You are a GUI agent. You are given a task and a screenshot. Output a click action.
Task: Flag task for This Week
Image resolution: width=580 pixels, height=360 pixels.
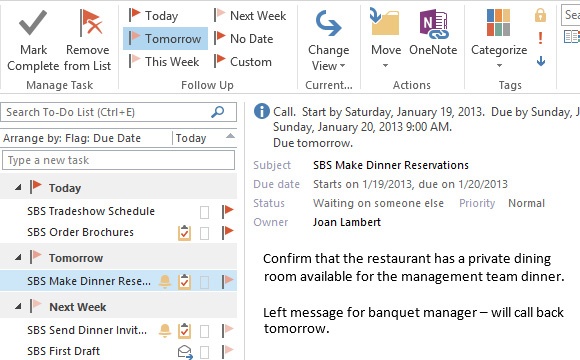164,61
